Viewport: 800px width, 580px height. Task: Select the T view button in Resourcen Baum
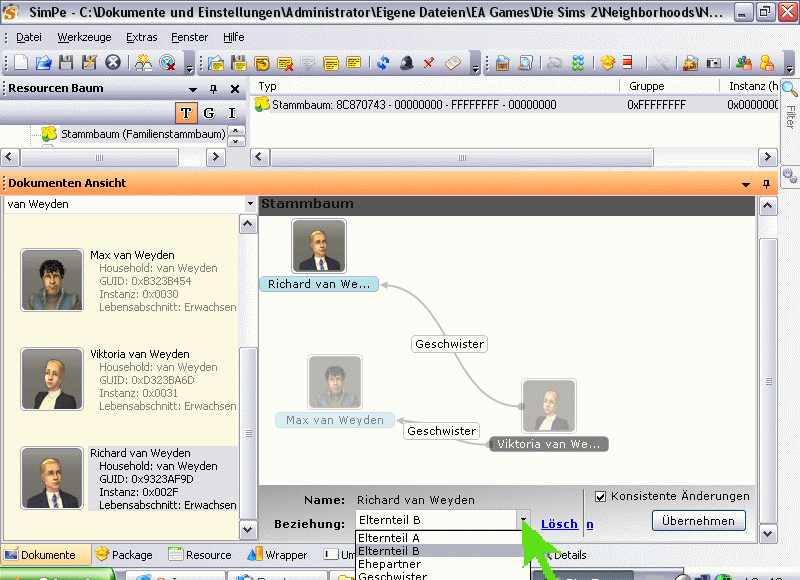coord(187,112)
